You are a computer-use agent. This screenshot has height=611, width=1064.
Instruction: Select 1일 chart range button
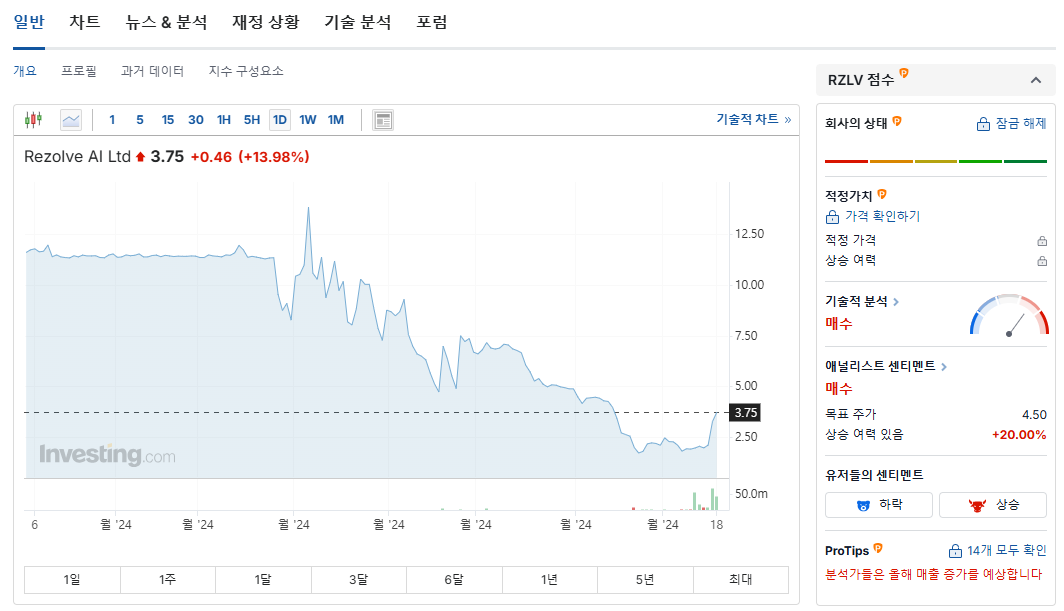pyautogui.click(x=72, y=580)
